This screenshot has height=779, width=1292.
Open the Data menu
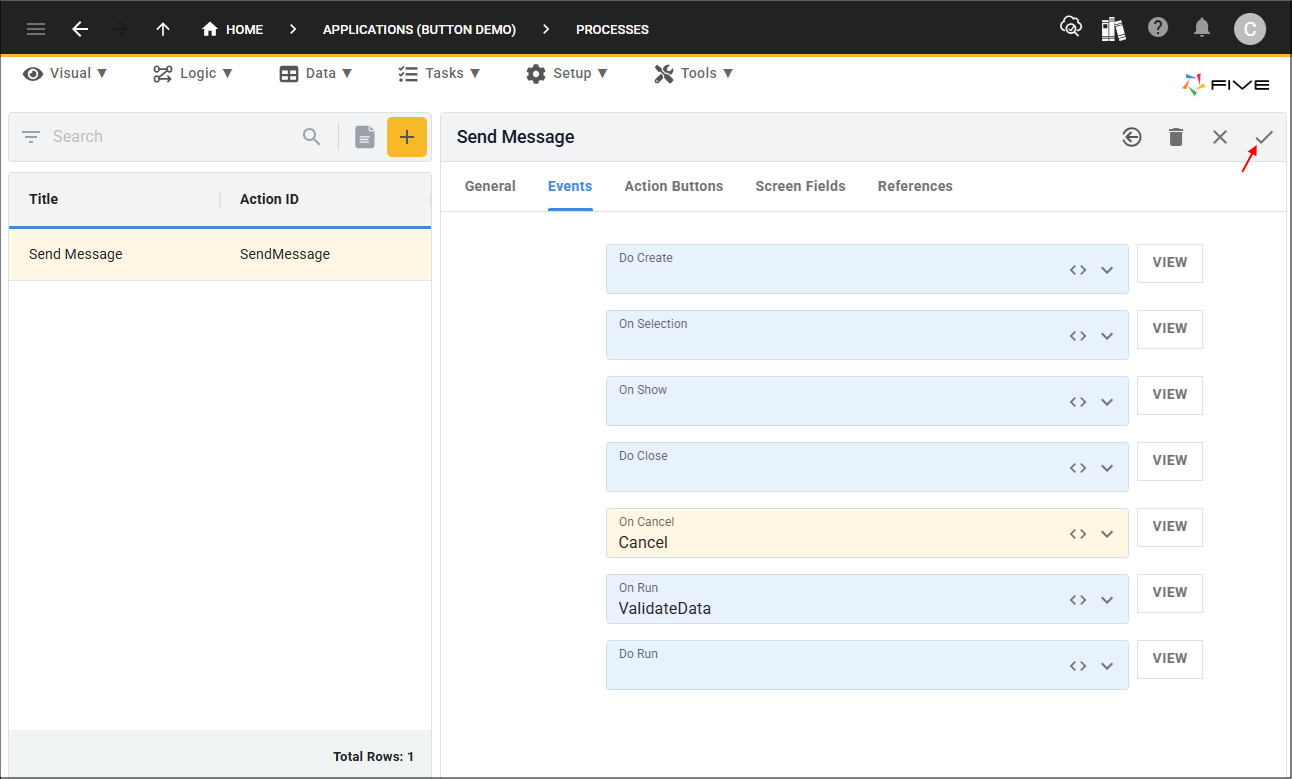[x=316, y=73]
